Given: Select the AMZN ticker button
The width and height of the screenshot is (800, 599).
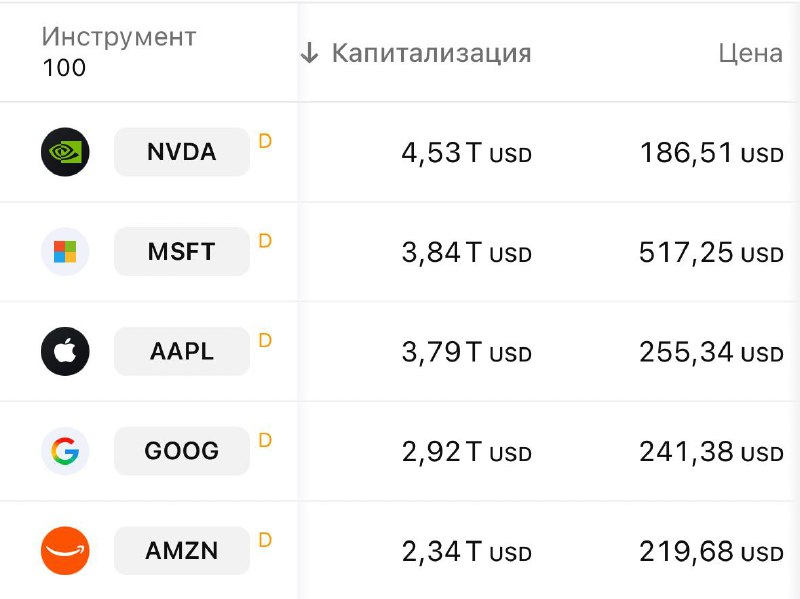Looking at the screenshot, I should pyautogui.click(x=181, y=552).
